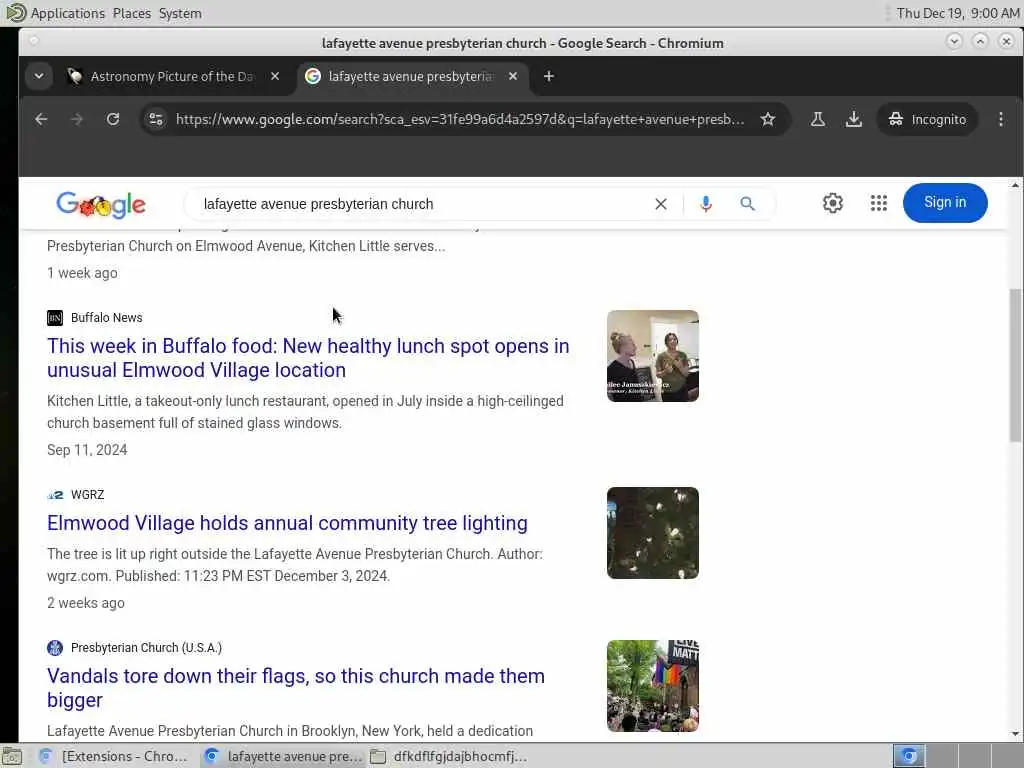Click the 1 week ago text
This screenshot has height=768, width=1024.
click(x=82, y=273)
